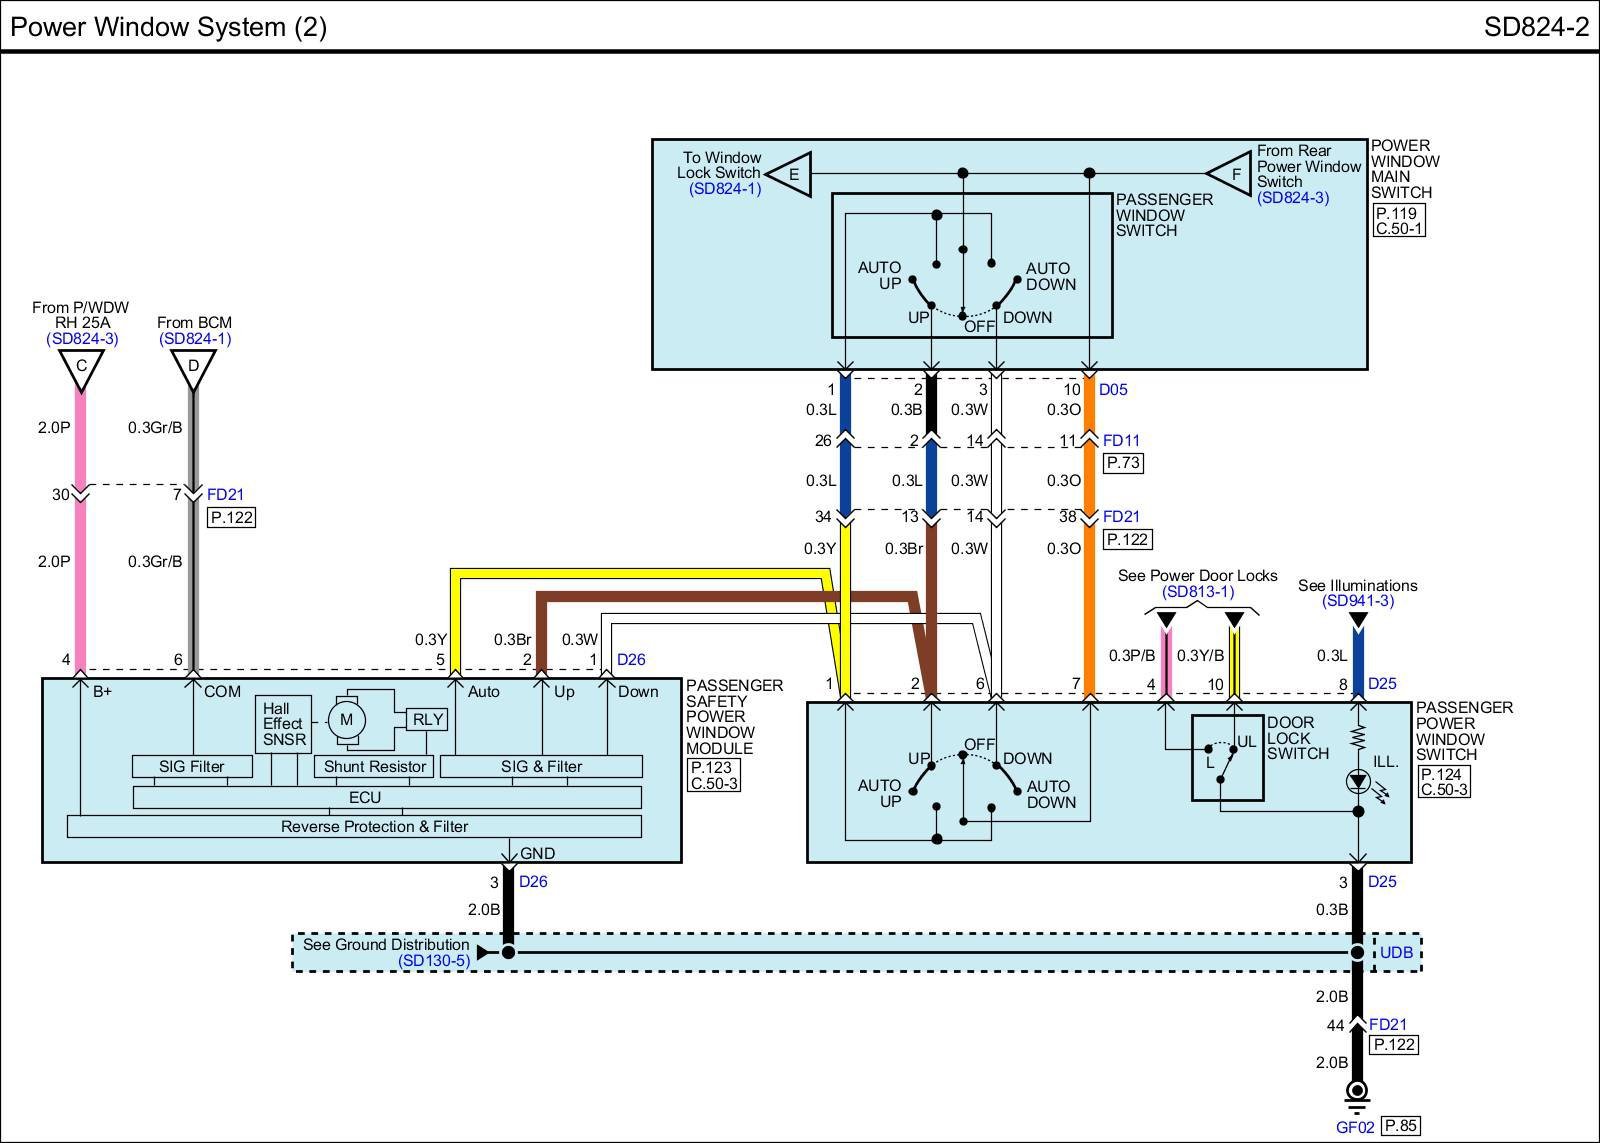Image resolution: width=1600 pixels, height=1143 pixels.
Task: Select the ECU block in the module
Action: [x=364, y=797]
